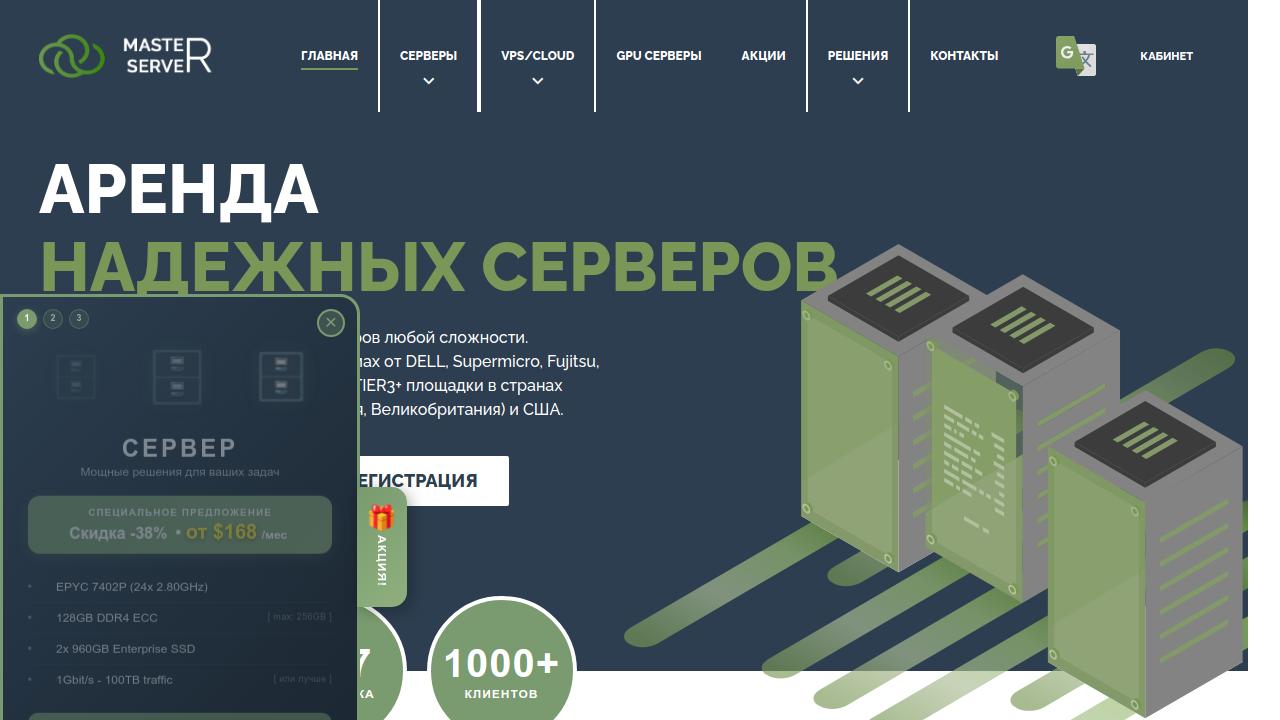The width and height of the screenshot is (1280, 720).
Task: Click the [ max: 256GB ] note
Action: coord(300,617)
